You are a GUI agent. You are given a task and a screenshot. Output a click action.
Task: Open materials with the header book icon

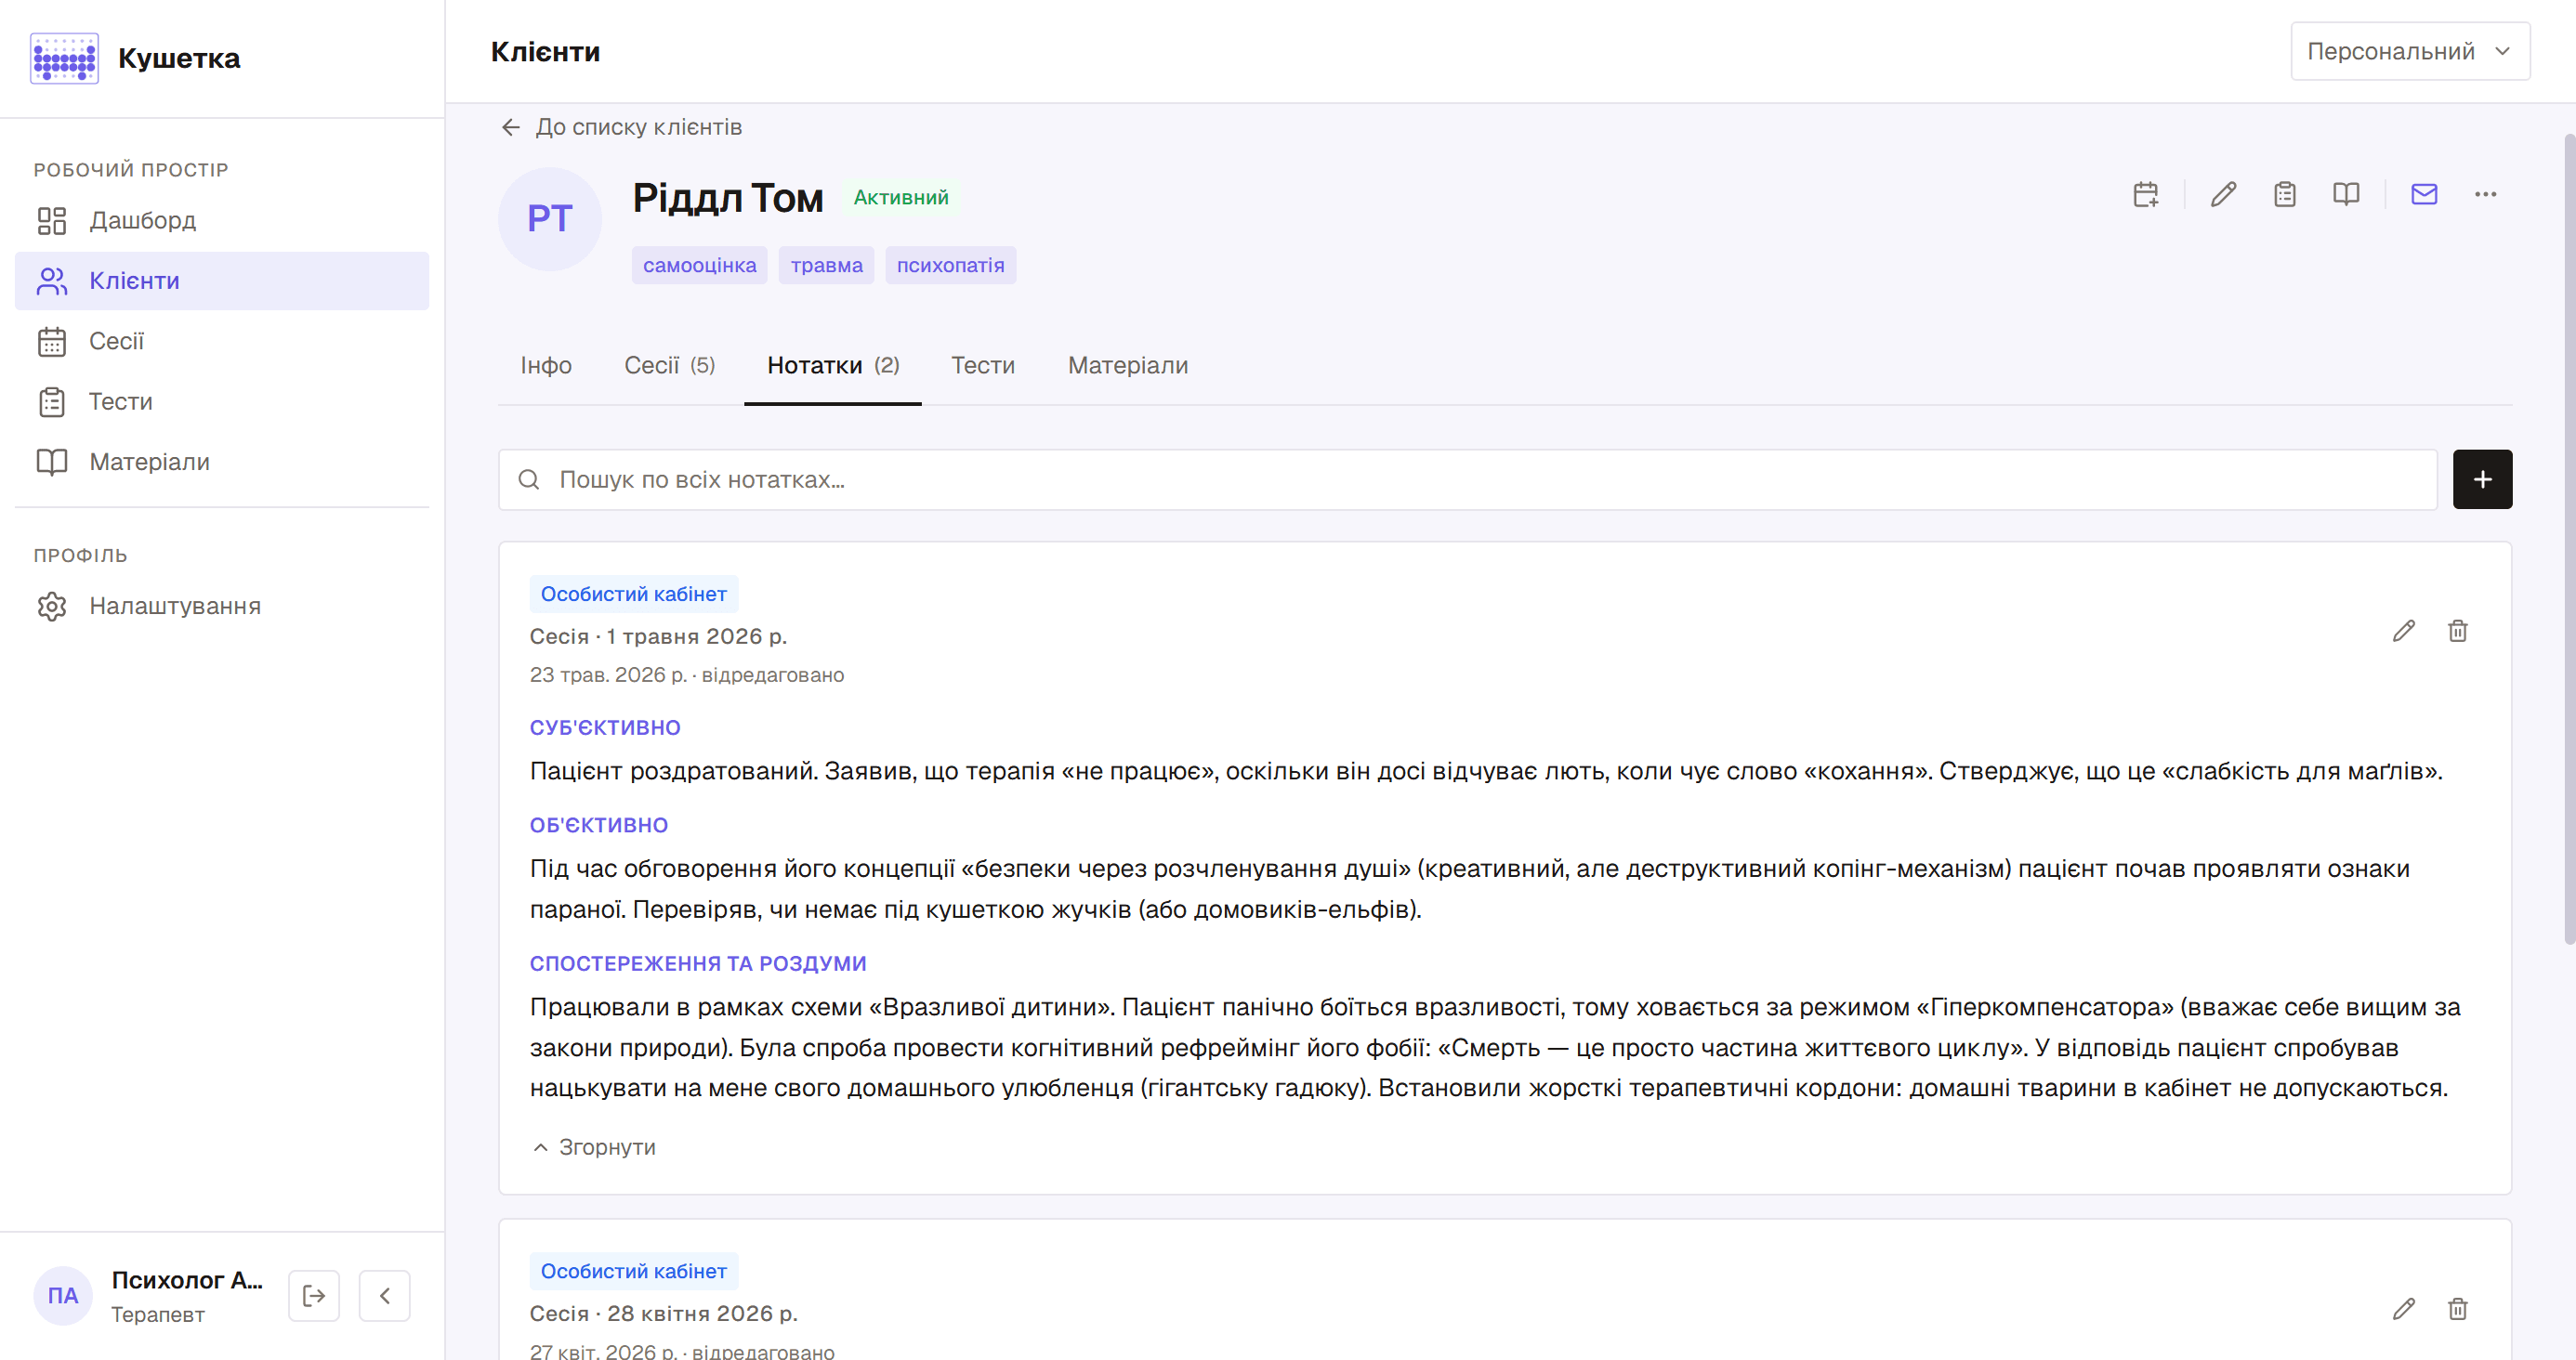(x=2346, y=194)
